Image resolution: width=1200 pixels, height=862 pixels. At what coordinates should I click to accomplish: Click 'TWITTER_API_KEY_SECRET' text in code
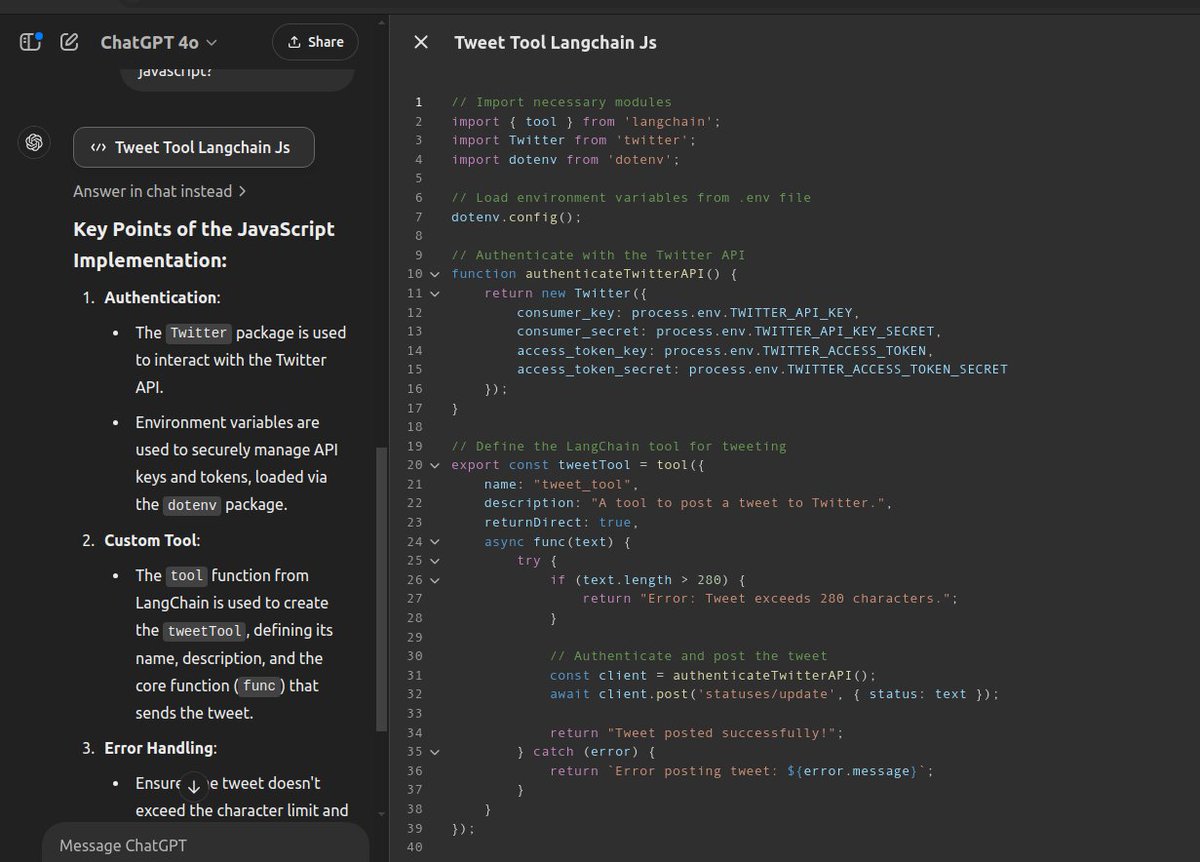(x=845, y=331)
